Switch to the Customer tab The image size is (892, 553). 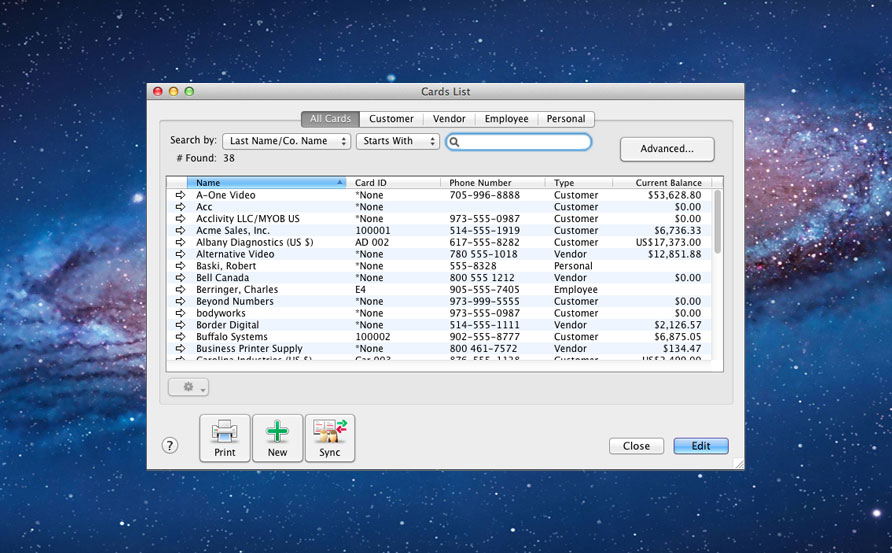pyautogui.click(x=391, y=119)
